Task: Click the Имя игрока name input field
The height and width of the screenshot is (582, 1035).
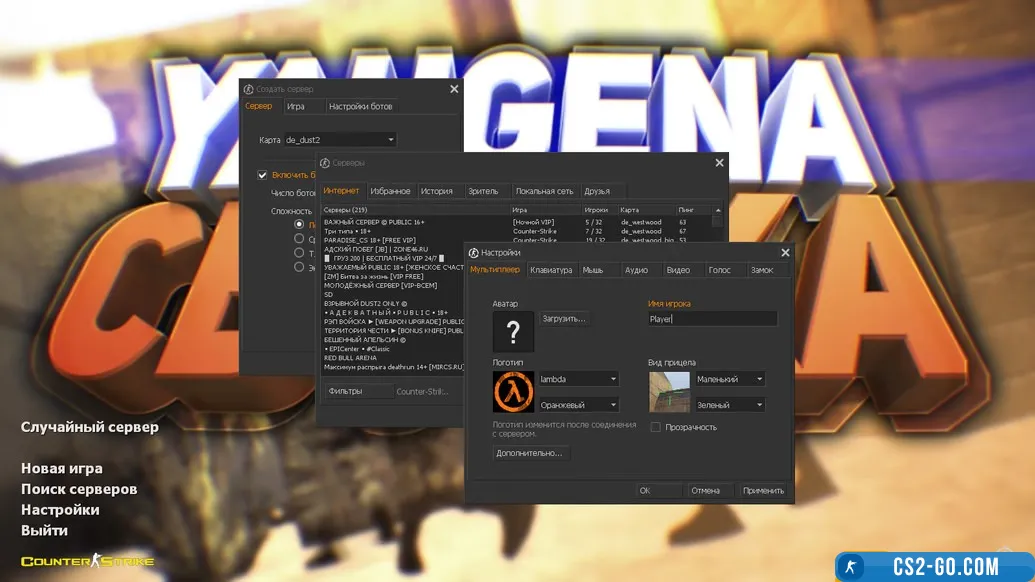Action: coord(712,319)
